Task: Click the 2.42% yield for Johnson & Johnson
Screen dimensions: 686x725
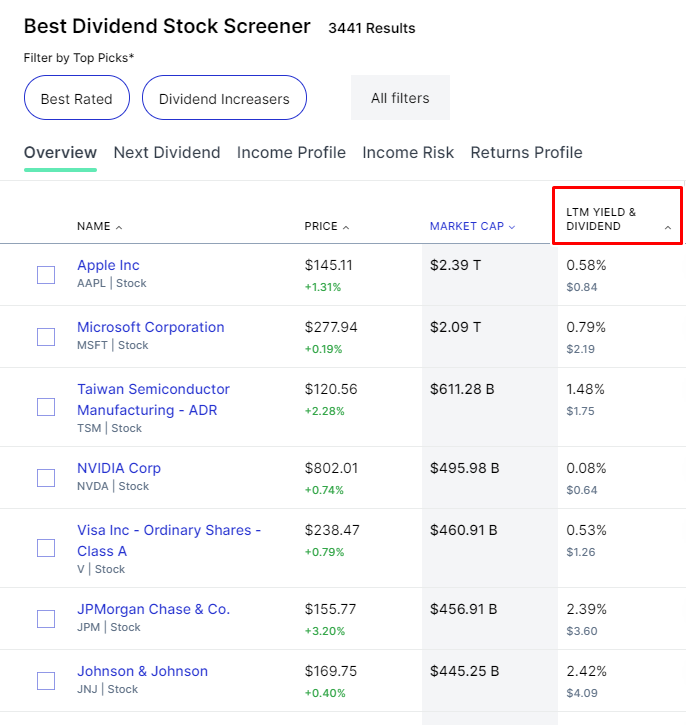Action: 586,671
